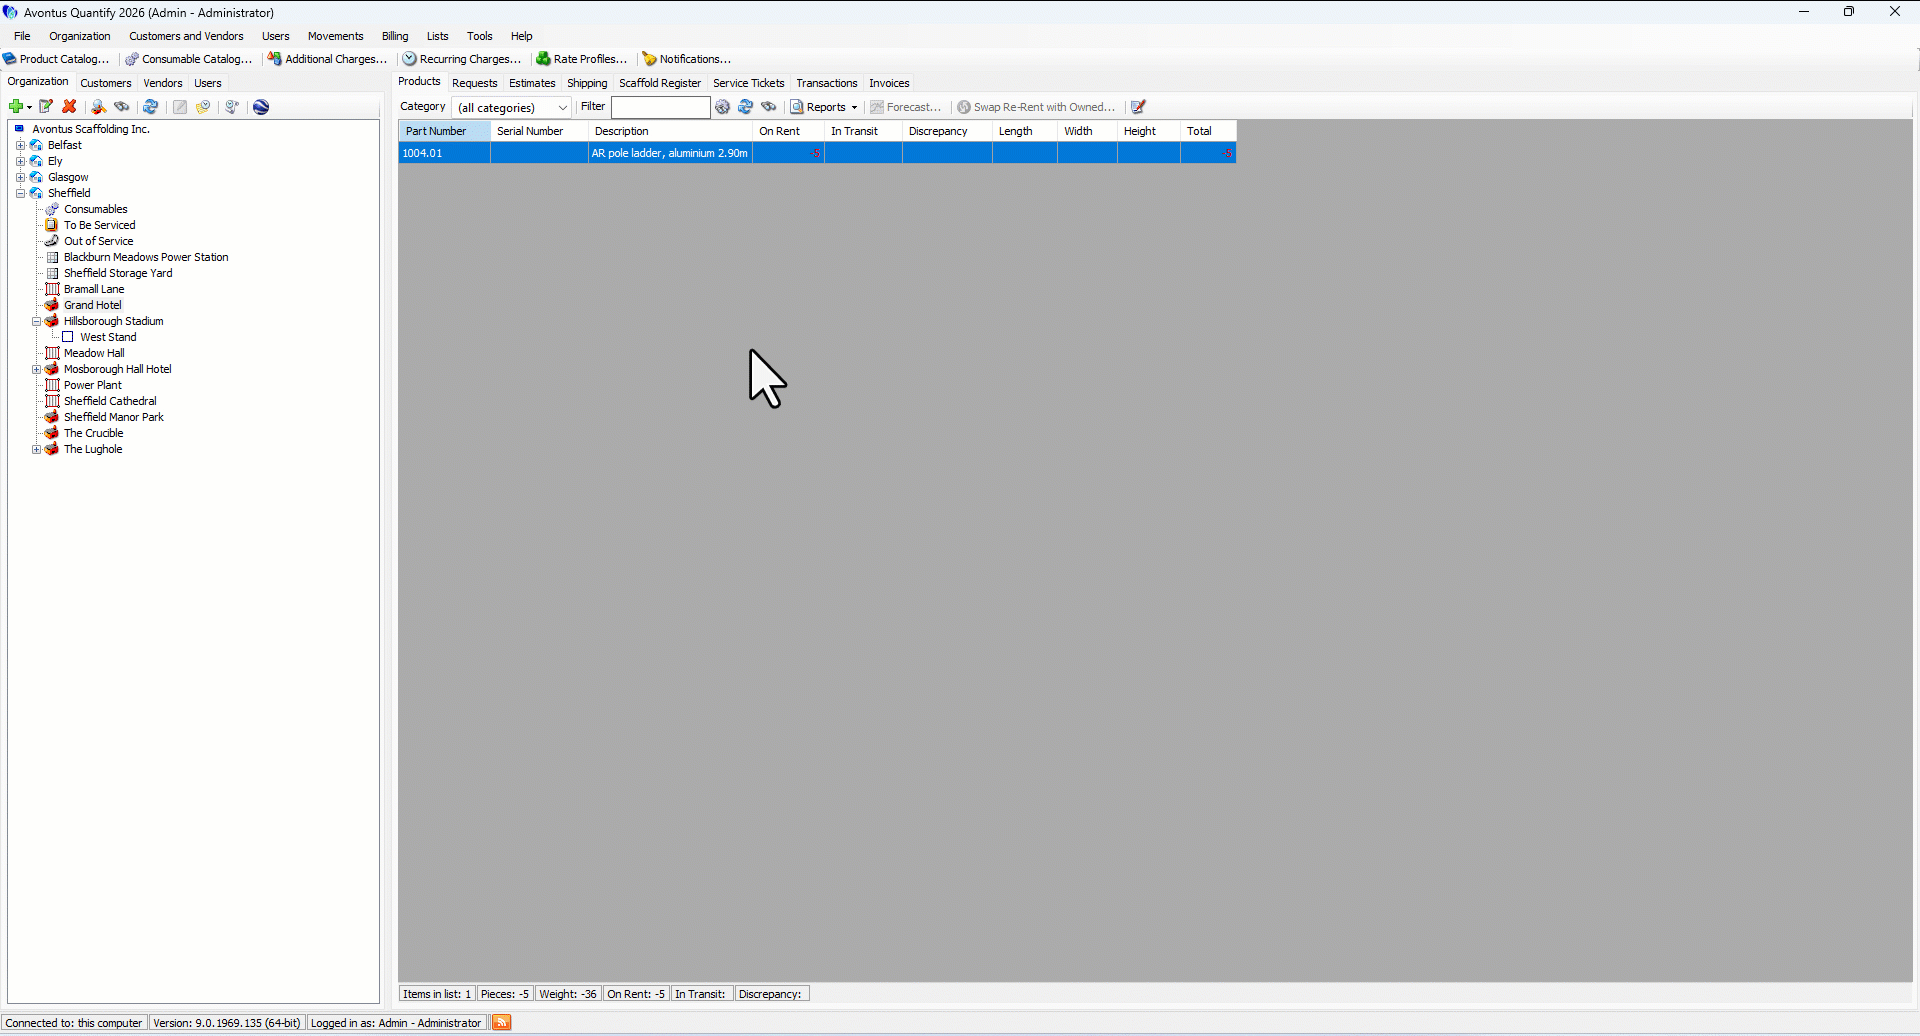This screenshot has width=1920, height=1036.
Task: Open Consumable Catalog from the toolbar
Action: click(x=189, y=59)
